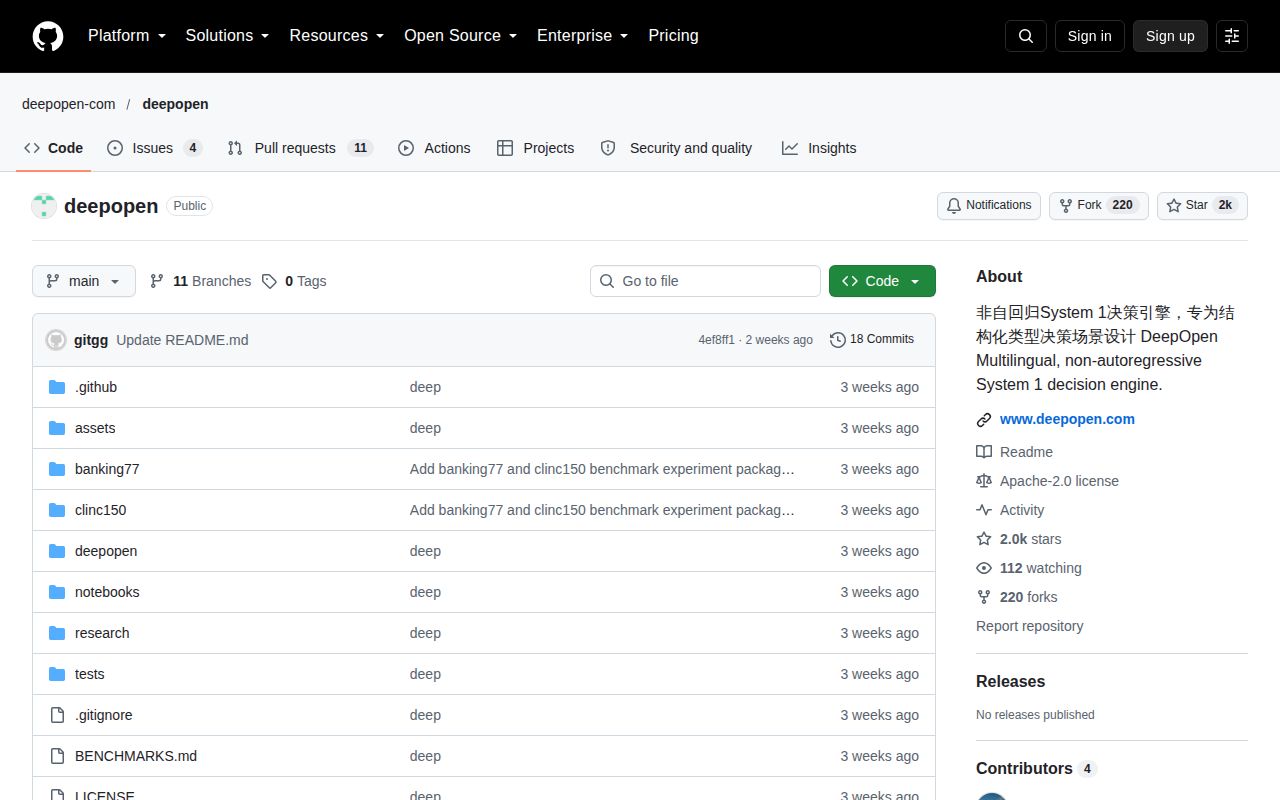Click the branch icon next to 11 Branches
Screen dimensions: 1280x800
coord(157,281)
